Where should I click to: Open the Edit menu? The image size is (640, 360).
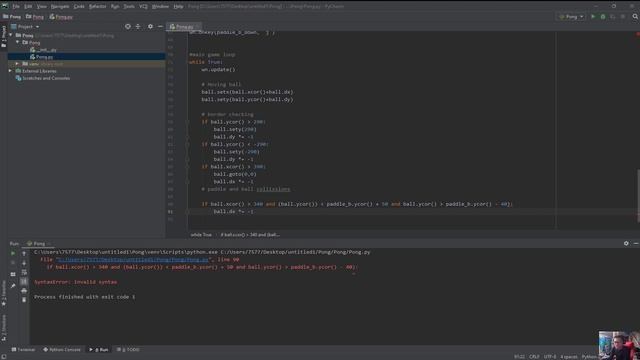(28, 7)
